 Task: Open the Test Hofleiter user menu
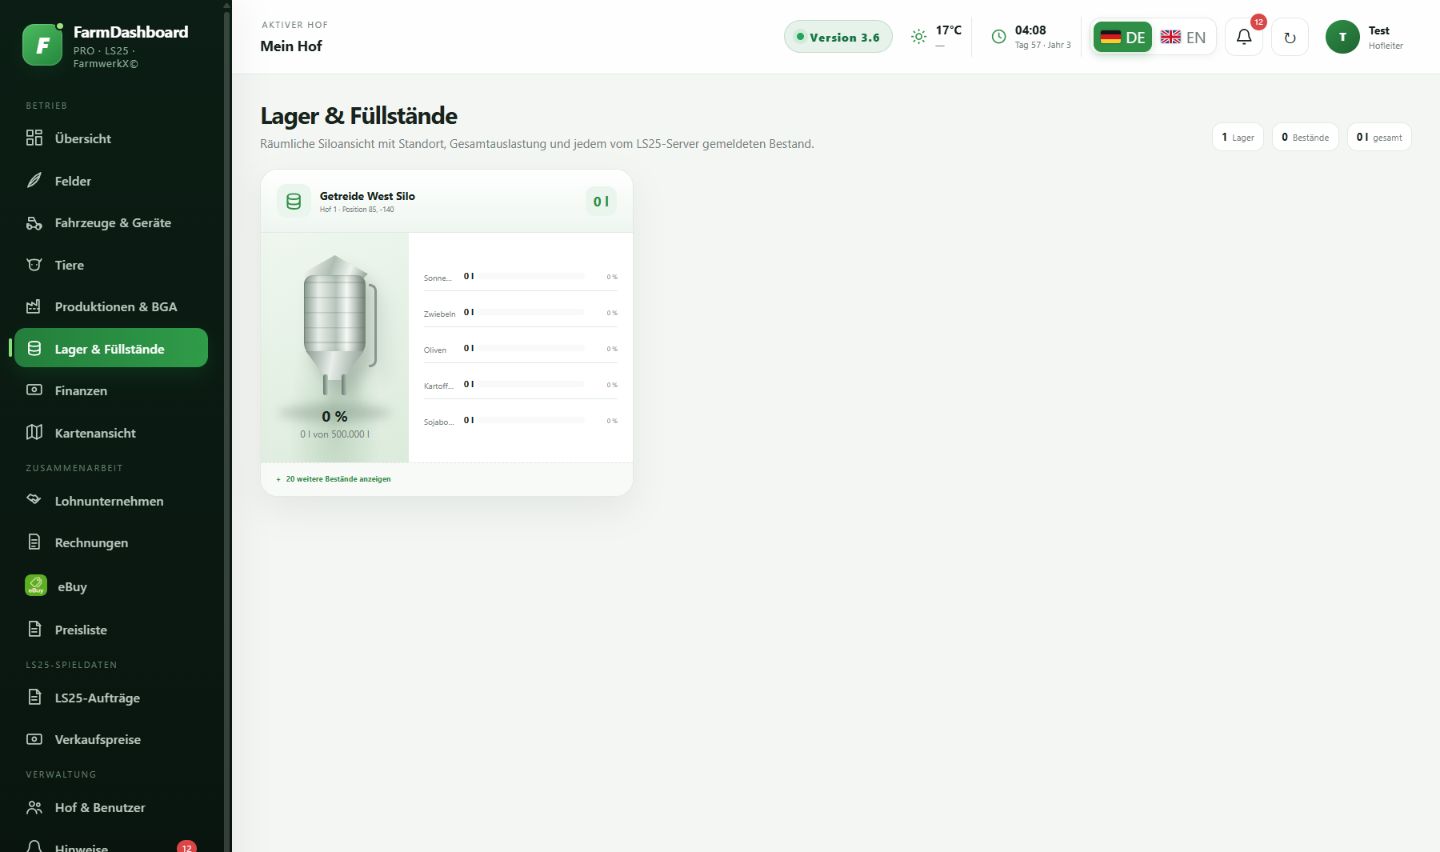[x=1365, y=37]
